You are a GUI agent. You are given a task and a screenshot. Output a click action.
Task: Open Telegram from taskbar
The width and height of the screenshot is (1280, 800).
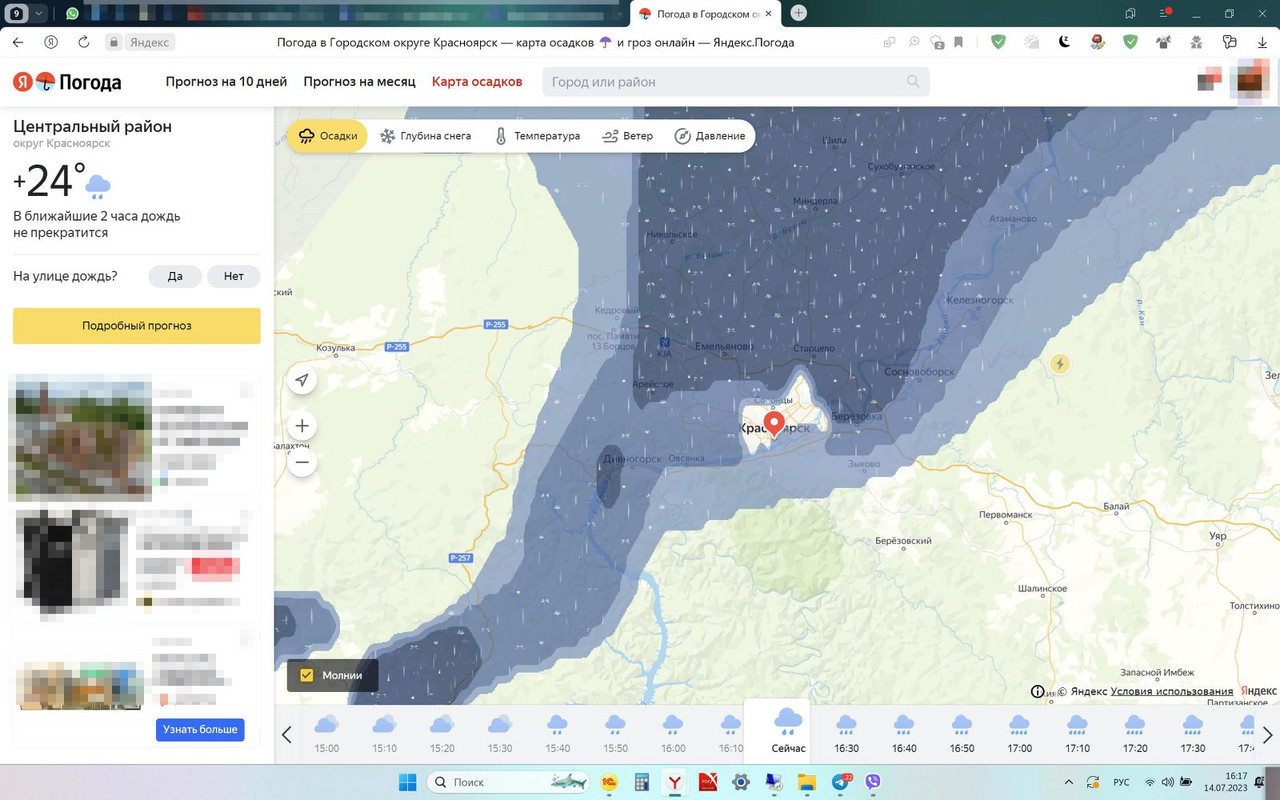pos(840,782)
